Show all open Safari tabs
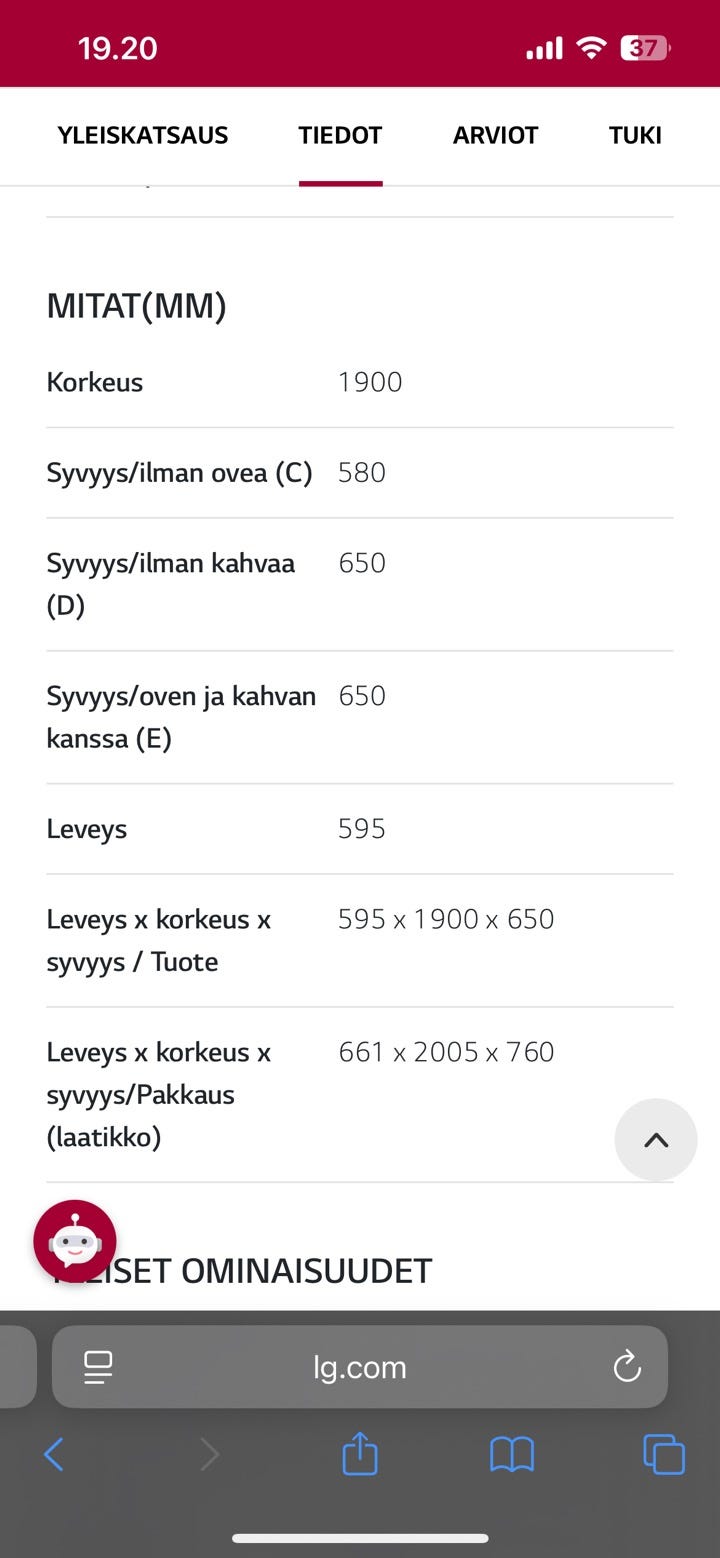This screenshot has height=1558, width=720. [x=663, y=1454]
